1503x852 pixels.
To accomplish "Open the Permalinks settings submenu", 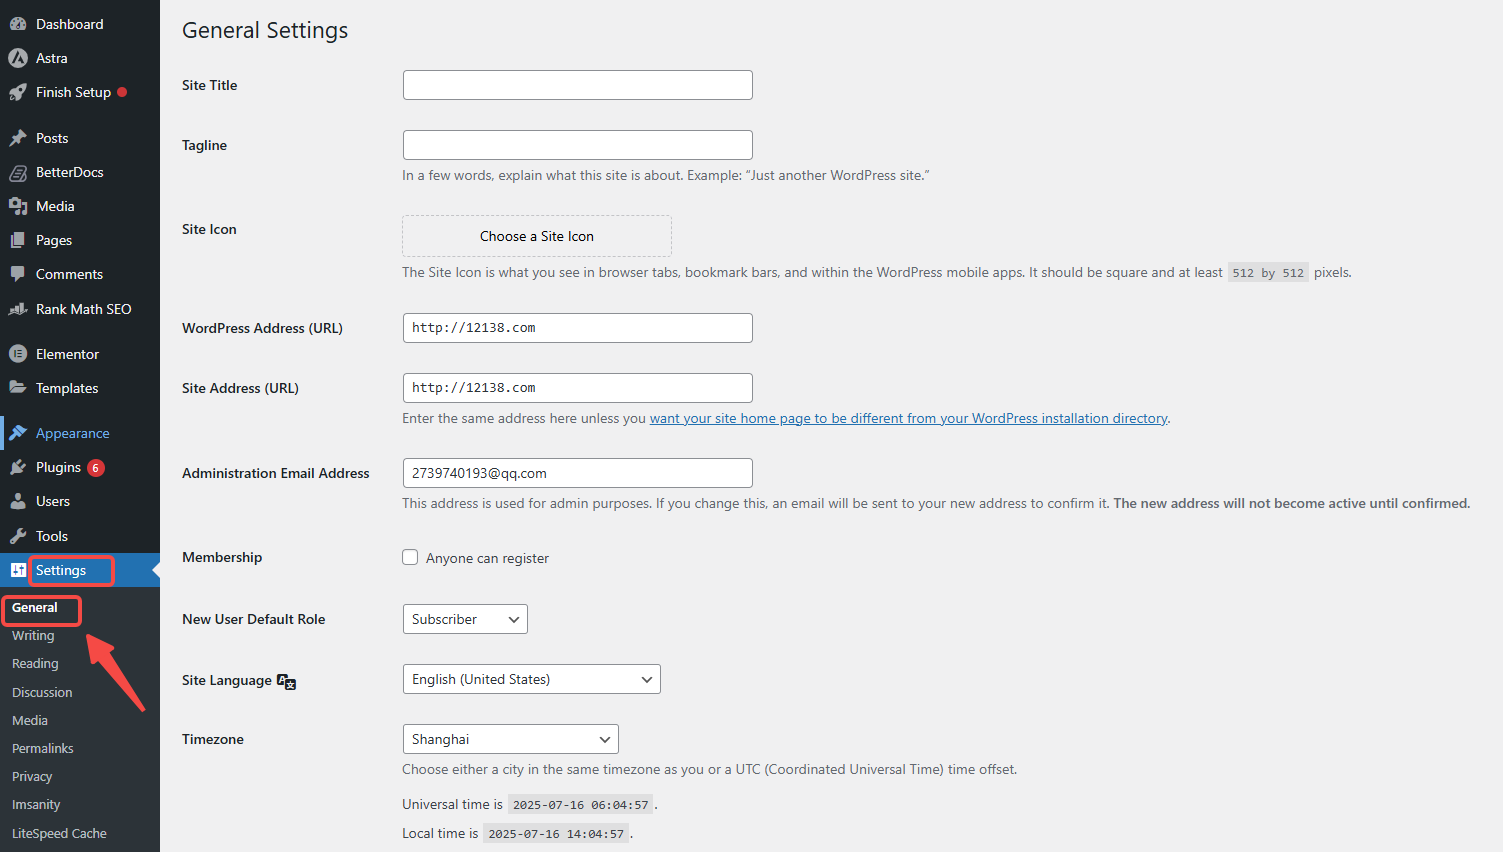I will click(43, 748).
